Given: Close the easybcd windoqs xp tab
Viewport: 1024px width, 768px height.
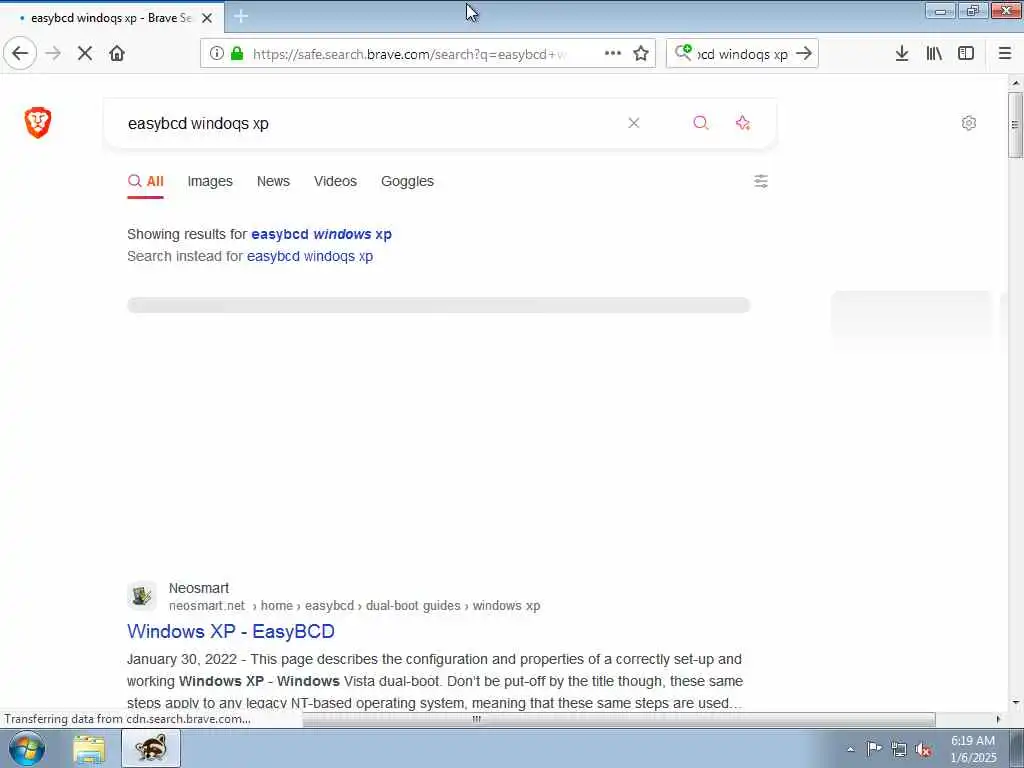Looking at the screenshot, I should (207, 18).
